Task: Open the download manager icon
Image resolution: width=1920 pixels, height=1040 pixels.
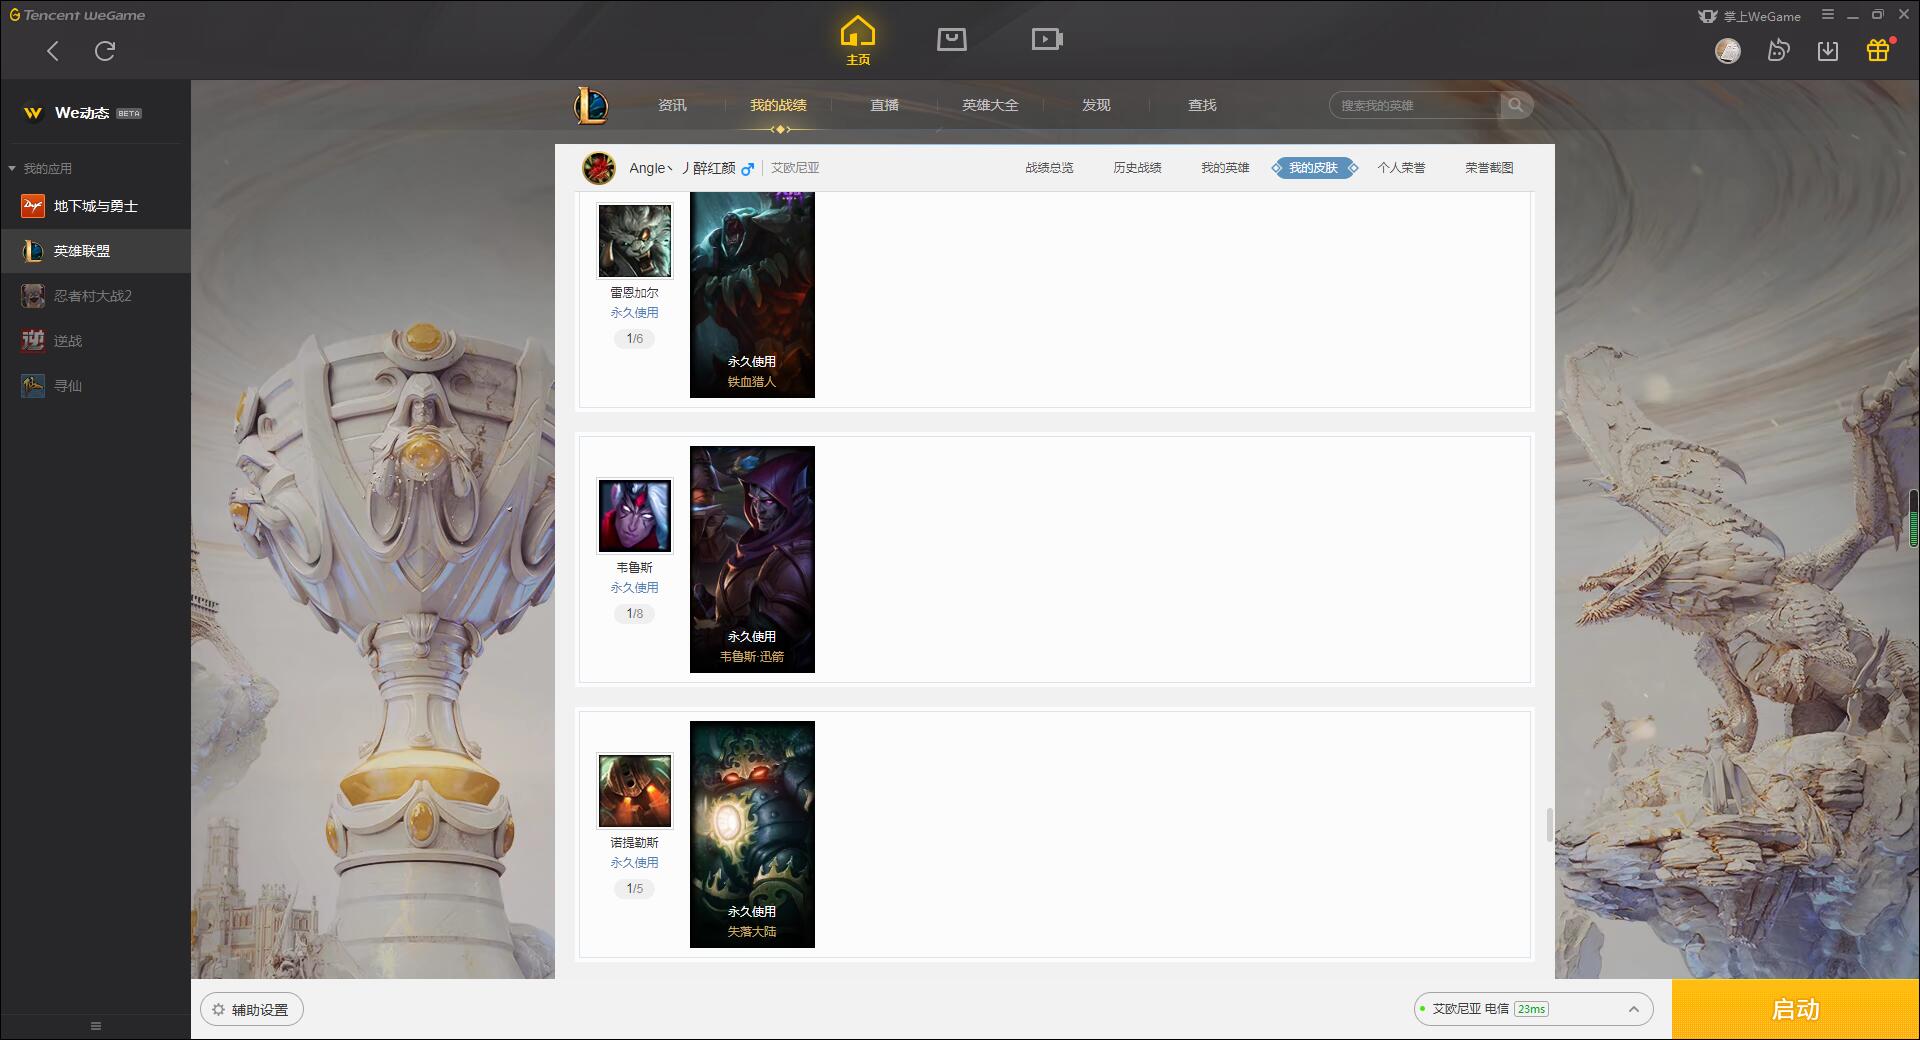Action: point(1828,50)
